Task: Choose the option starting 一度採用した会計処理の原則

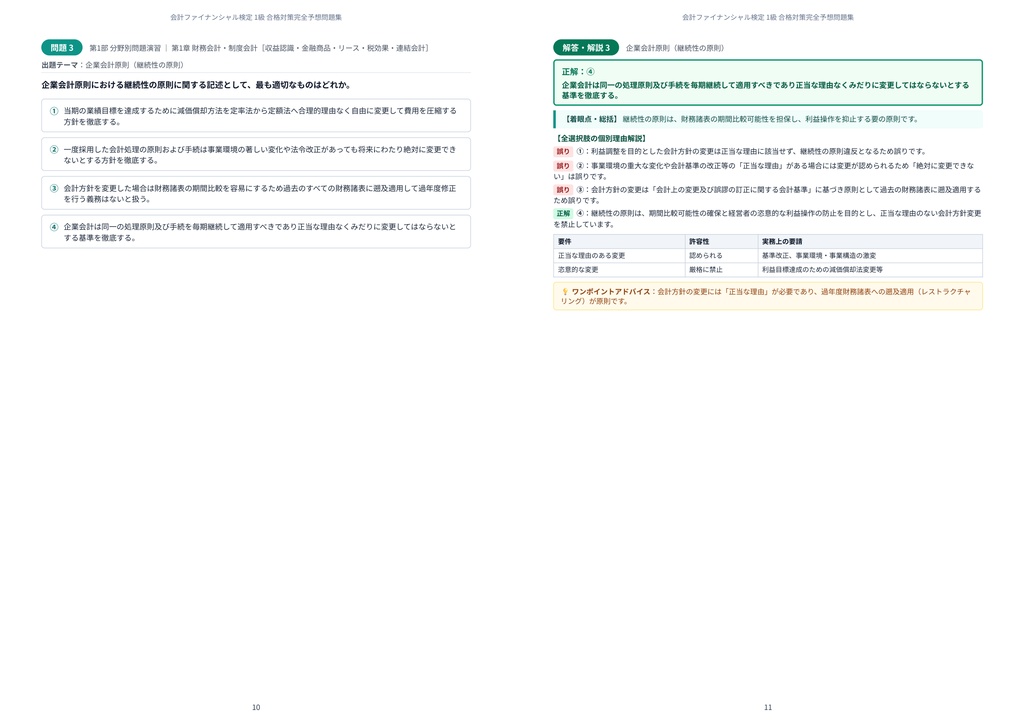Action: pos(256,154)
